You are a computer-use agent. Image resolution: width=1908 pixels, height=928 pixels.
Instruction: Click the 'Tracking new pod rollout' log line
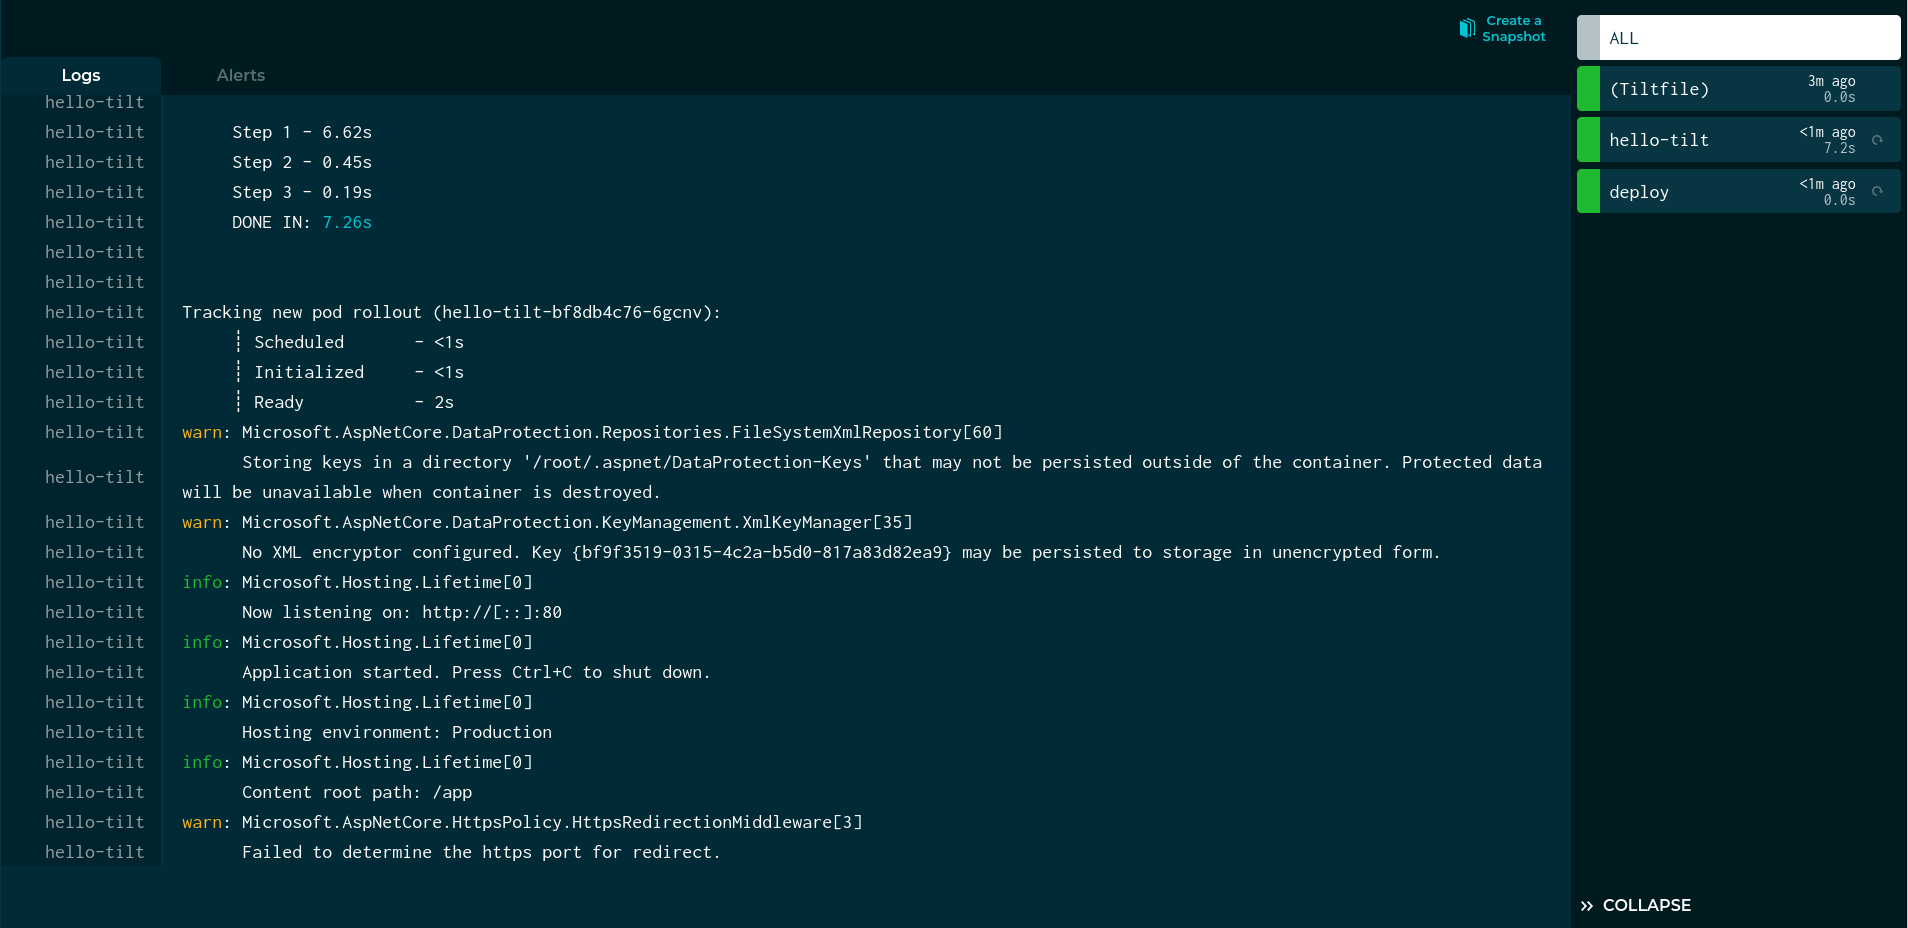451,313
